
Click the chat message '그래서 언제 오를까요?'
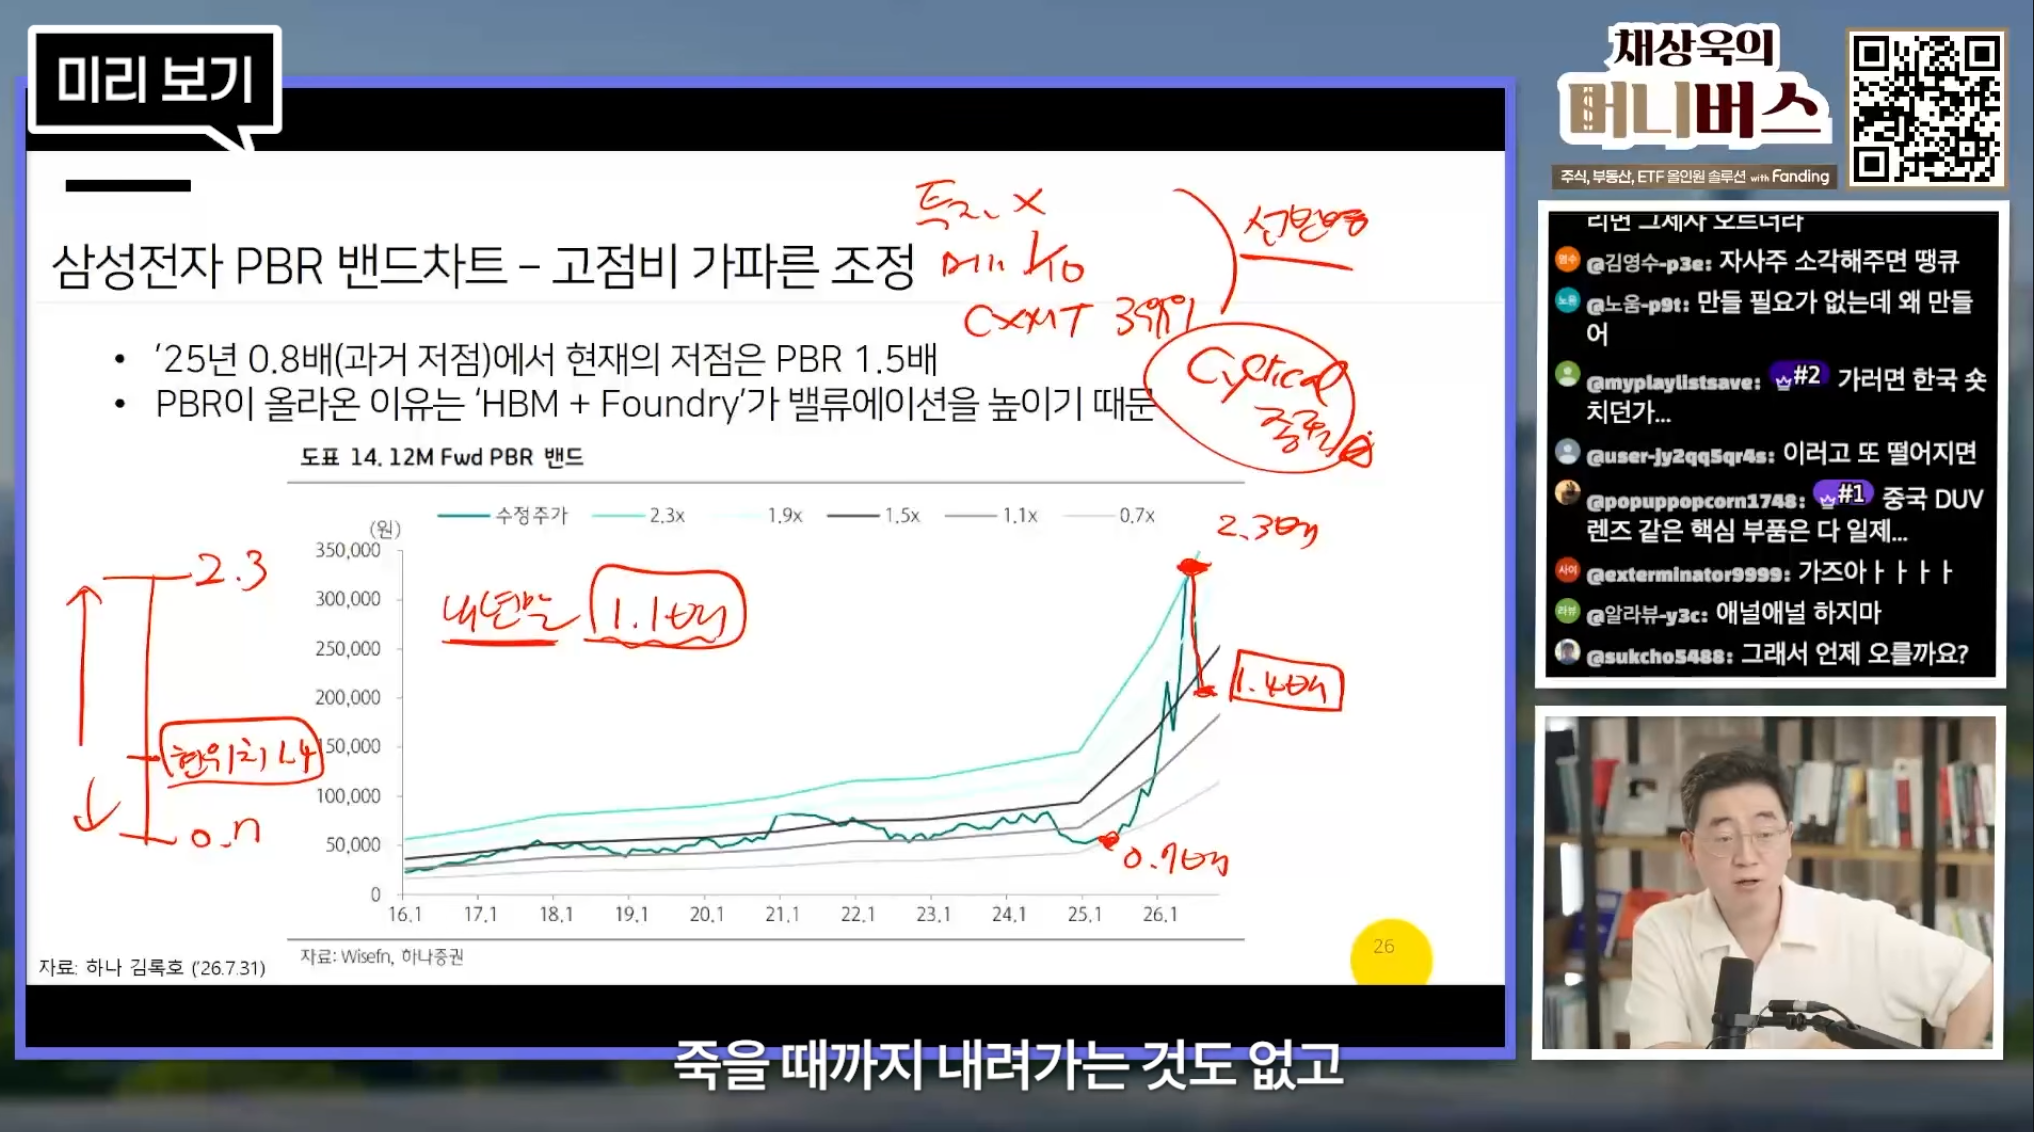click(1855, 654)
